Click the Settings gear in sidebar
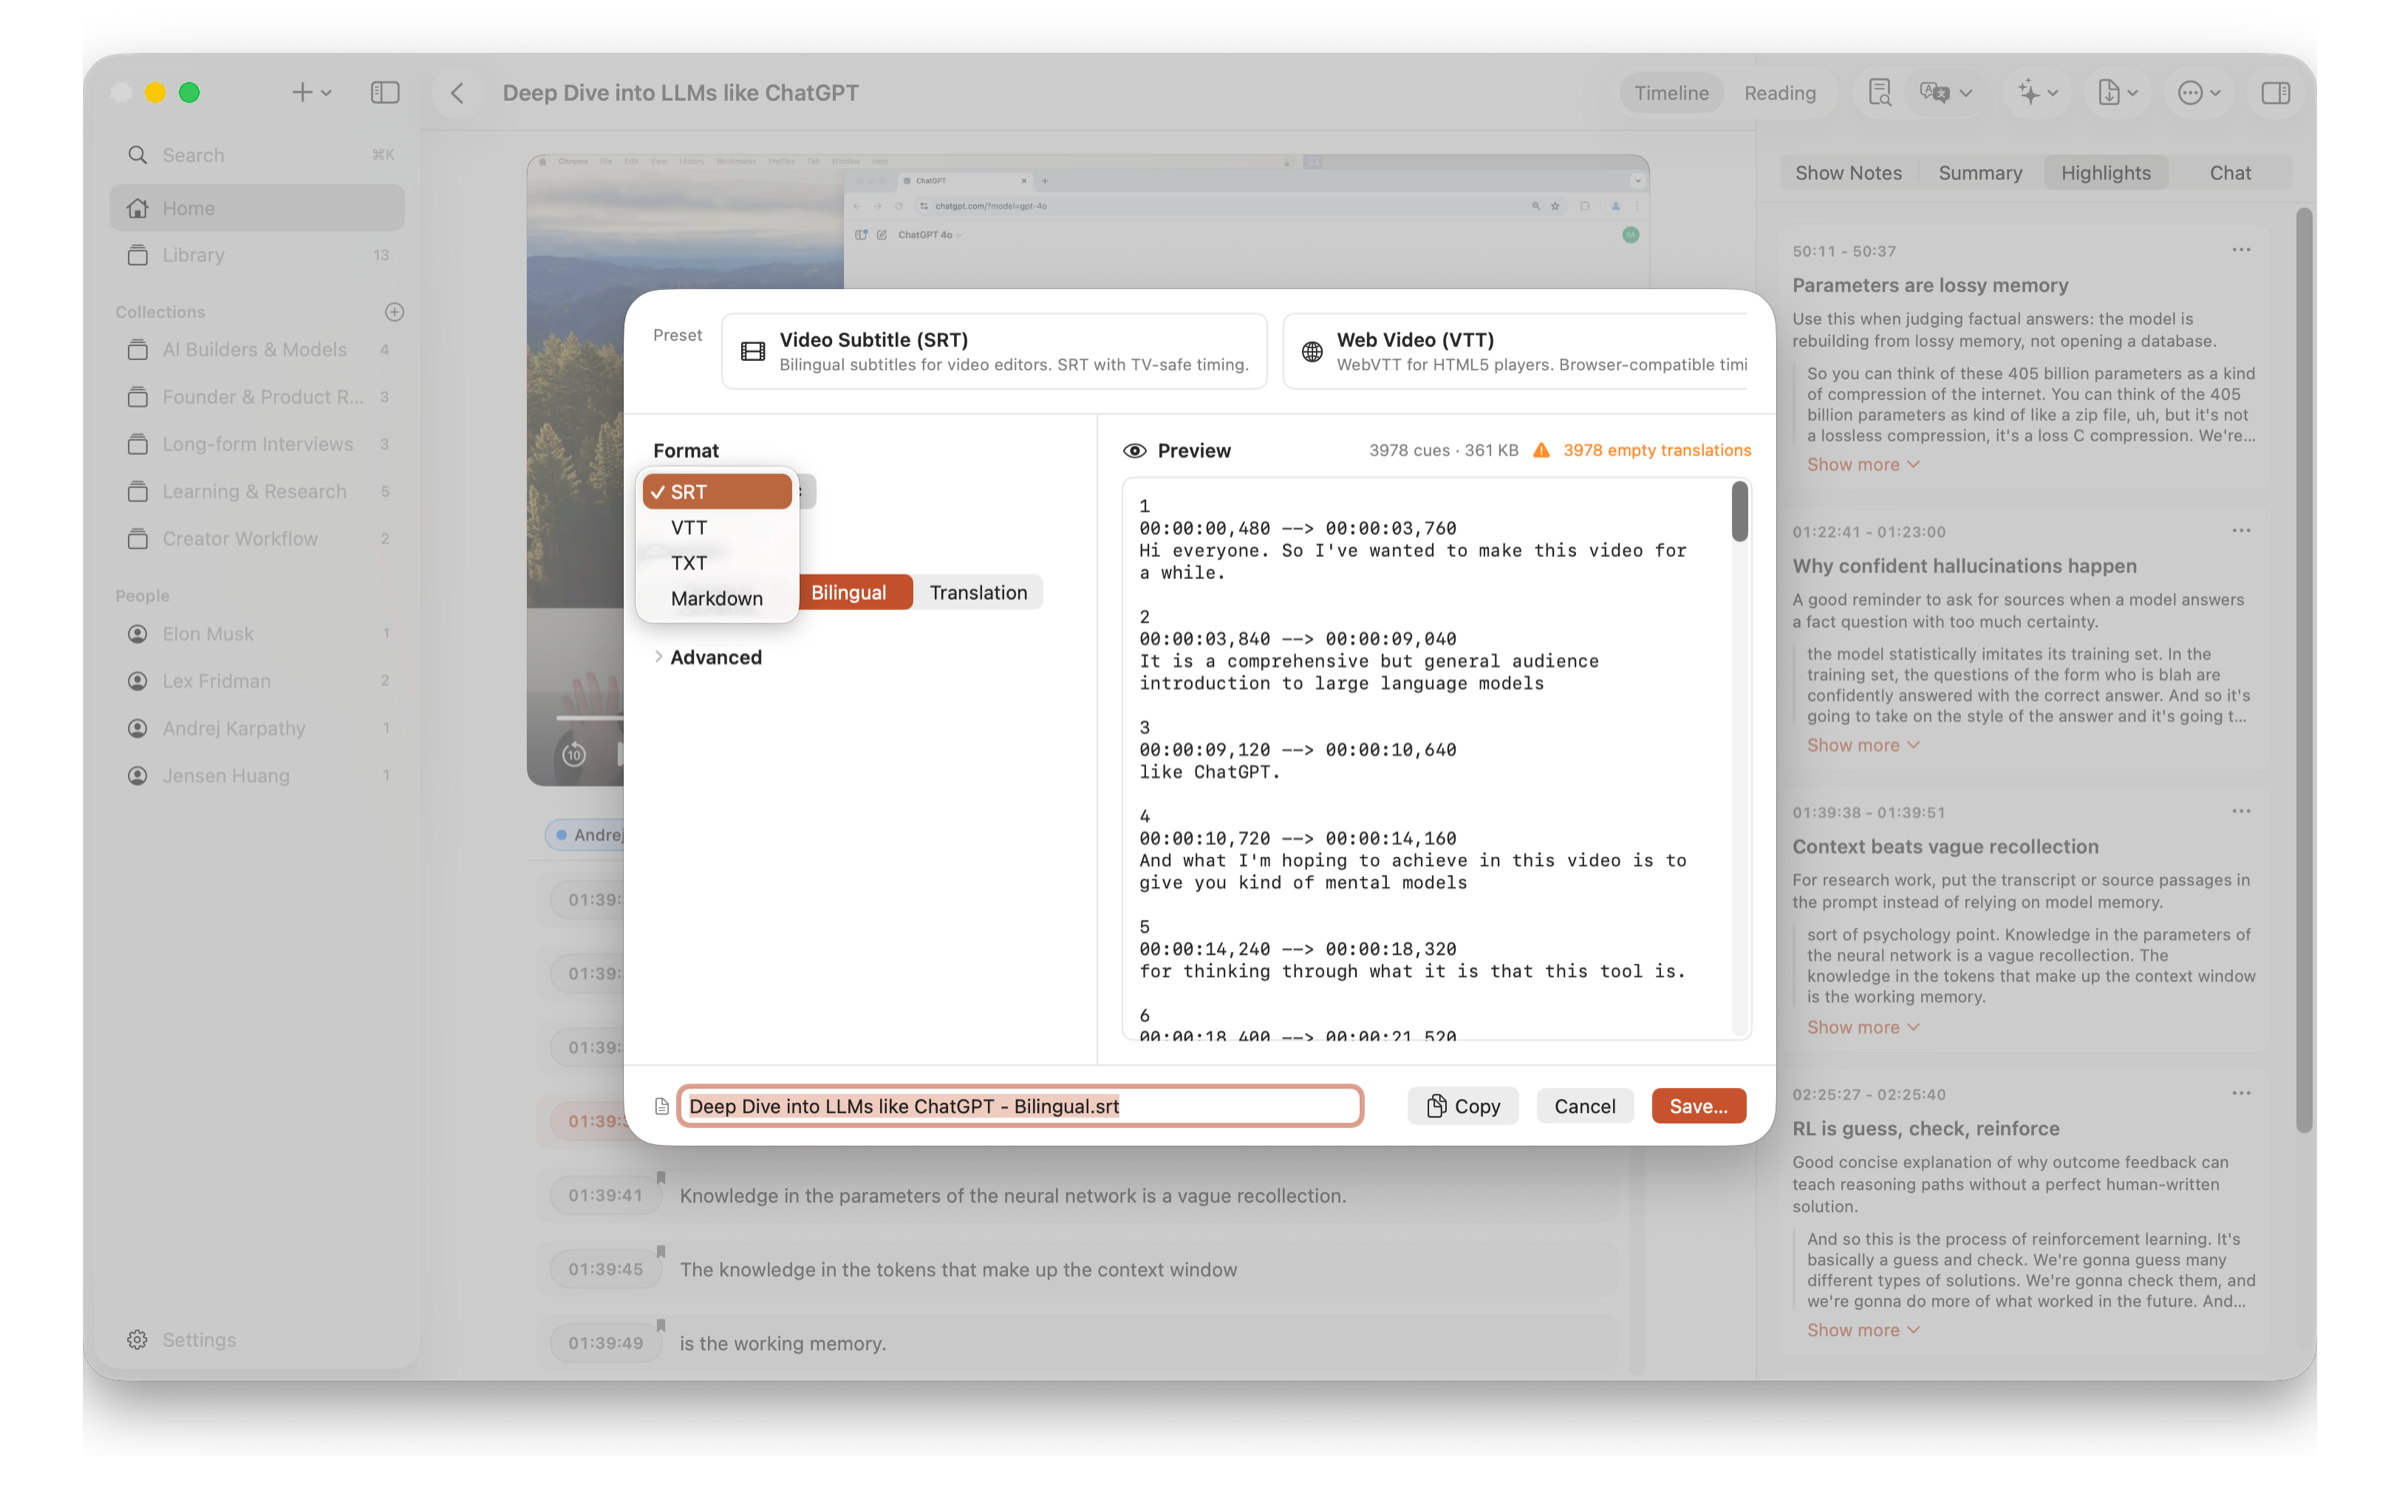The width and height of the screenshot is (2400, 1488). pos(138,1339)
